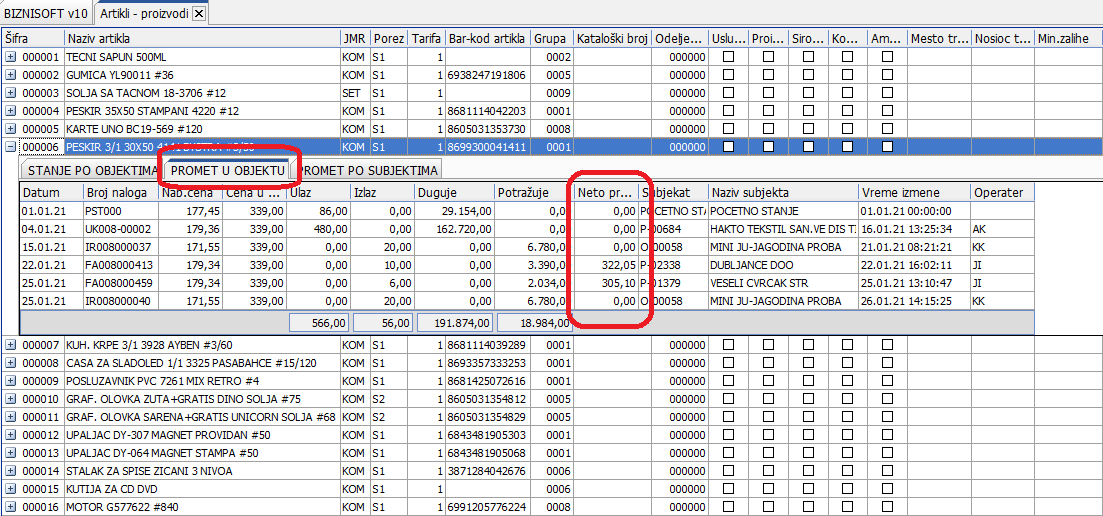Viewport: 1103px width, 516px height.
Task: Click the HAKTO TEKSTIL subject name cell
Action: pos(783,229)
